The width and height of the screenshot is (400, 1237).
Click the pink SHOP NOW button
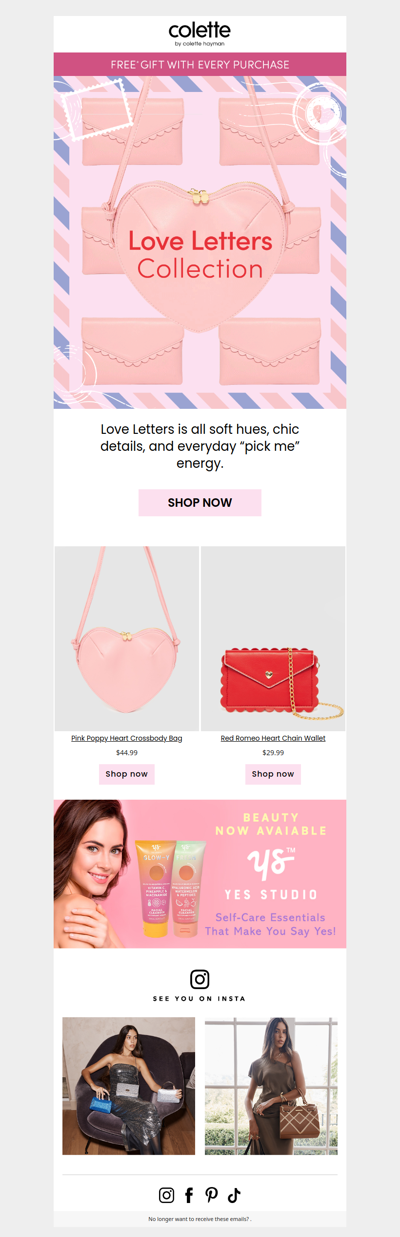pyautogui.click(x=200, y=502)
